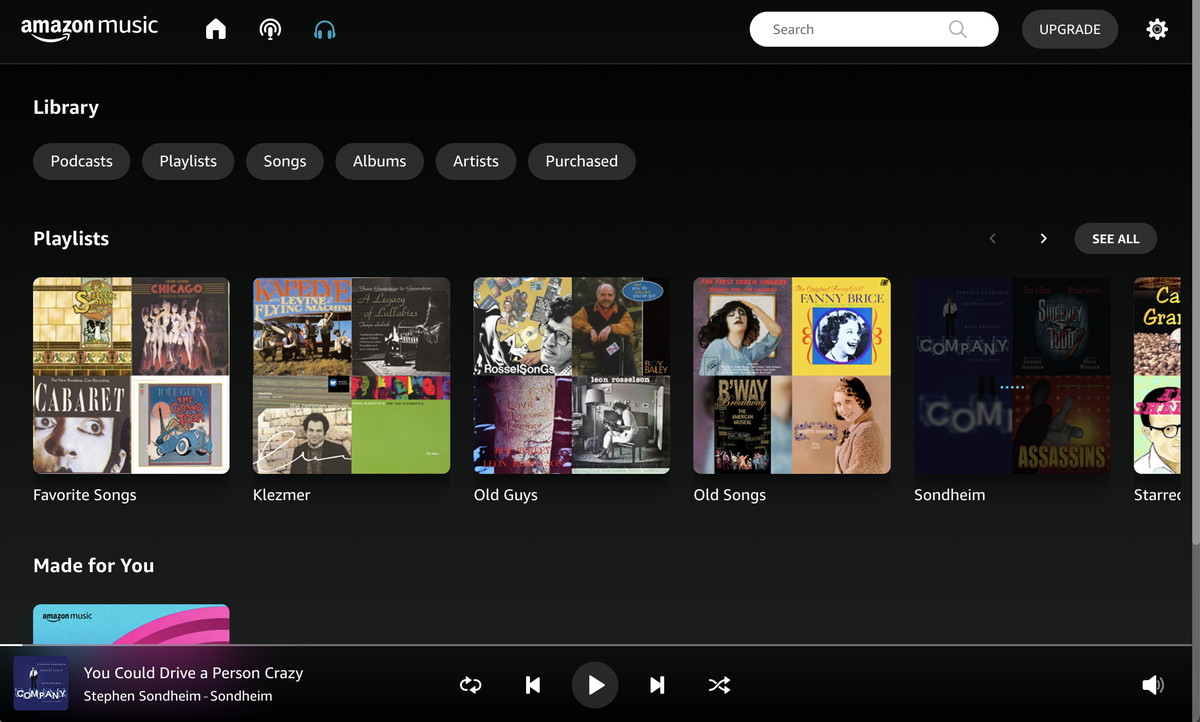Open the partially visible Starred playlist cover
1200x722 pixels.
pyautogui.click(x=1157, y=375)
